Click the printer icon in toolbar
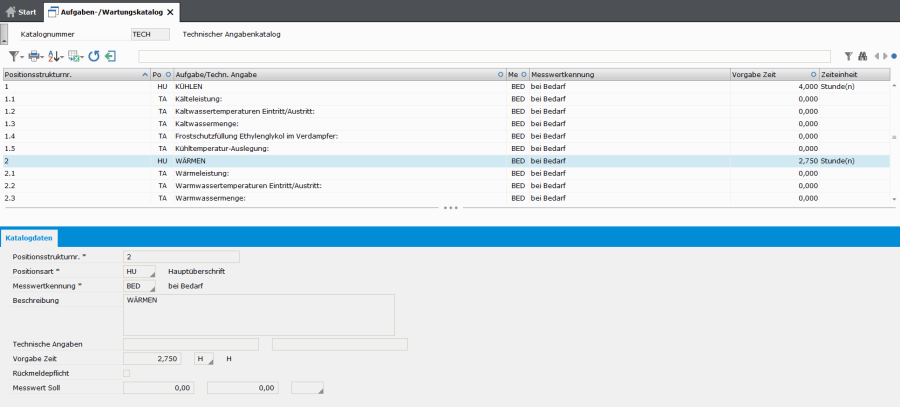Screen dimensions: 900x407 [36, 56]
